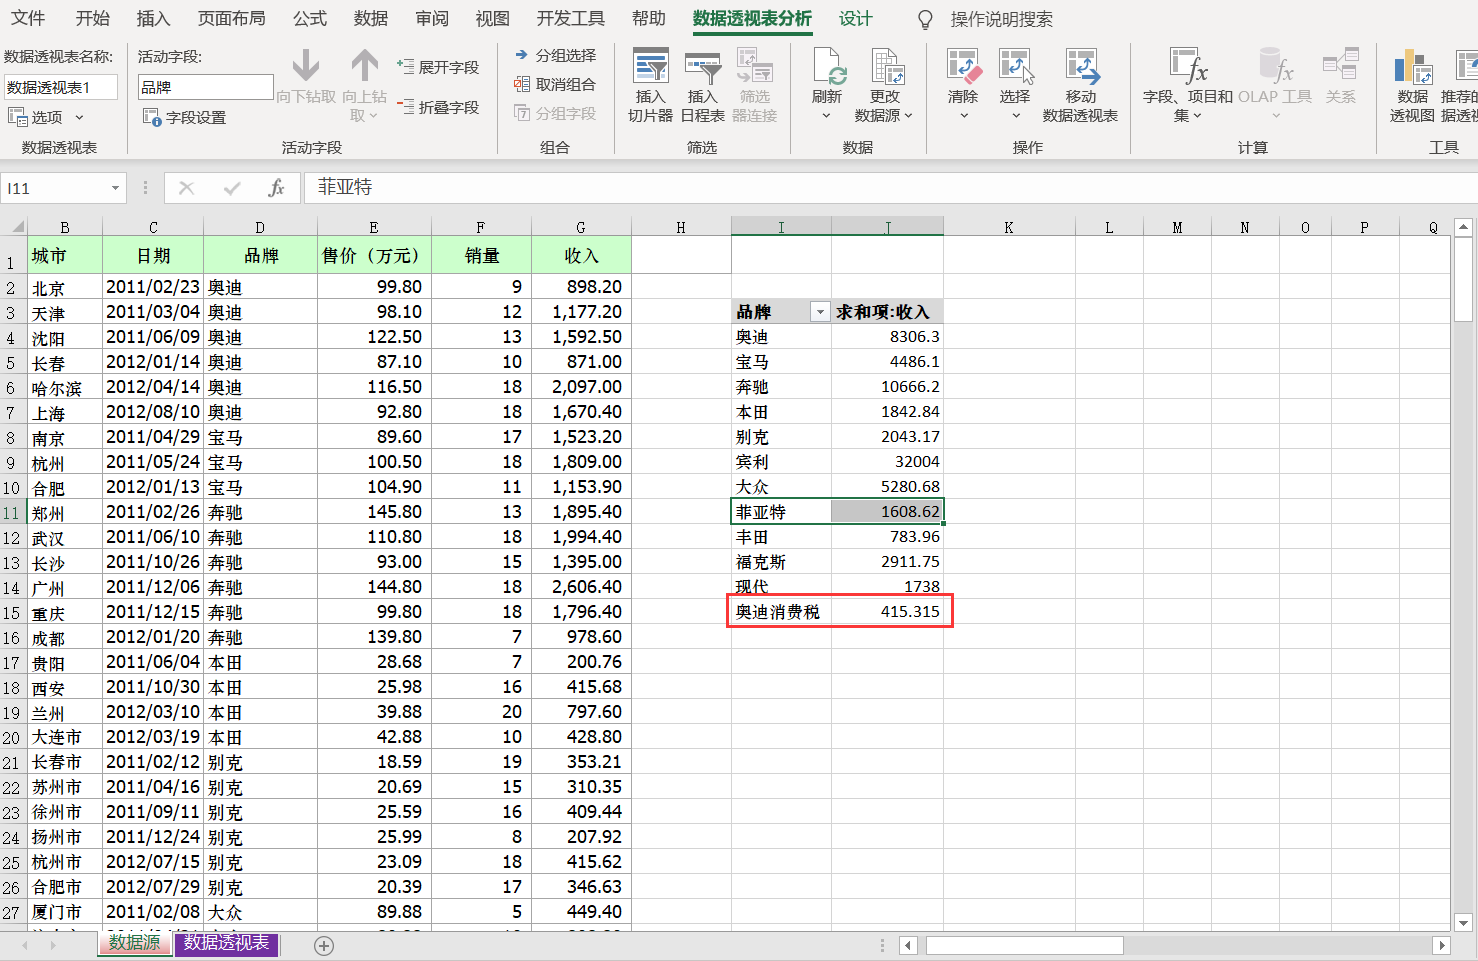
Task: Click horizontal scrollbar right arrow
Action: click(x=1441, y=945)
